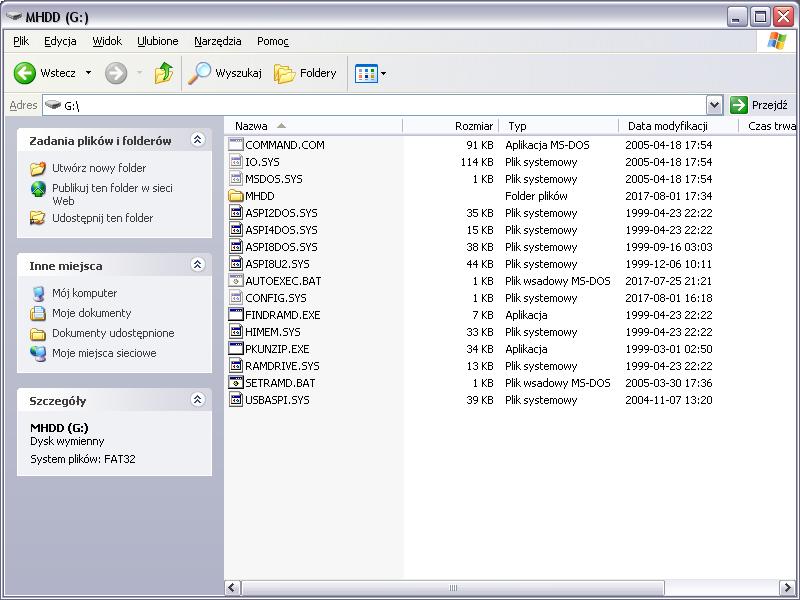Select the IO.SYS file icon
This screenshot has height=600, width=800.
tap(235, 162)
